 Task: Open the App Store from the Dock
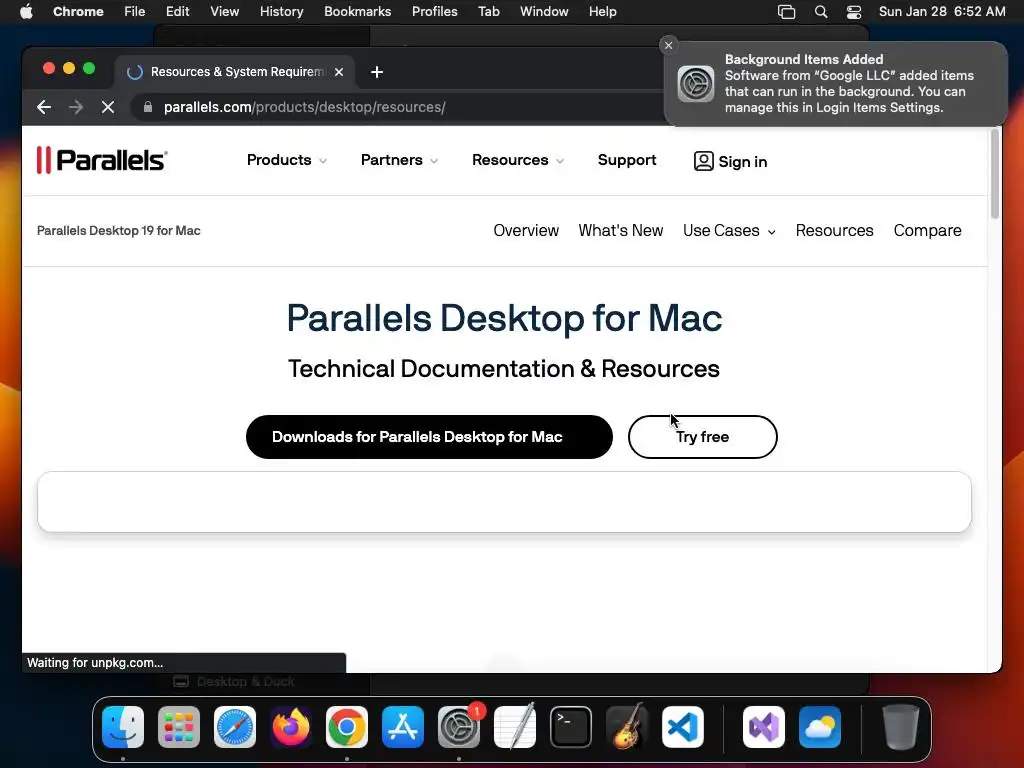click(x=403, y=727)
